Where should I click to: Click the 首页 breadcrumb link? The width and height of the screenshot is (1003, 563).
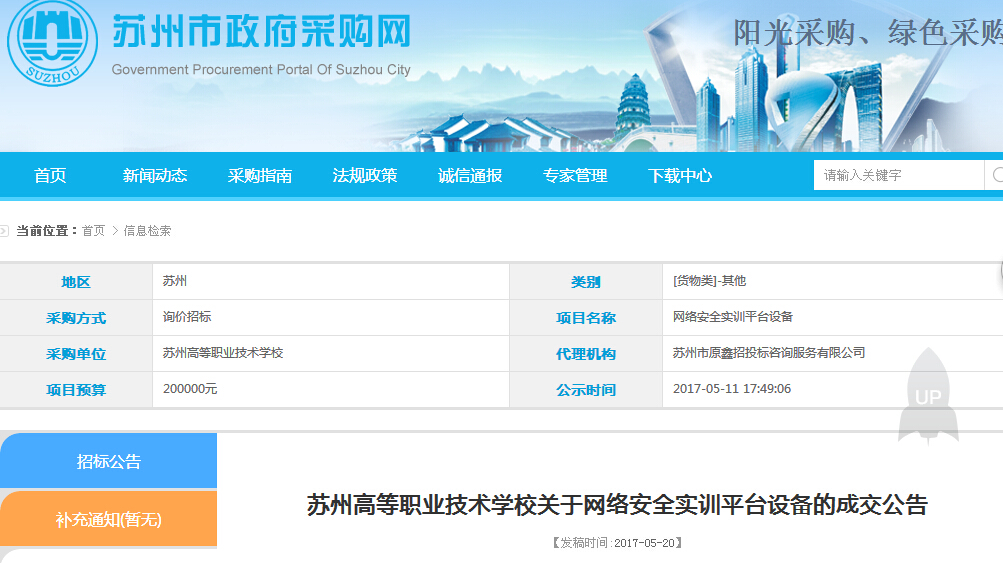93,231
